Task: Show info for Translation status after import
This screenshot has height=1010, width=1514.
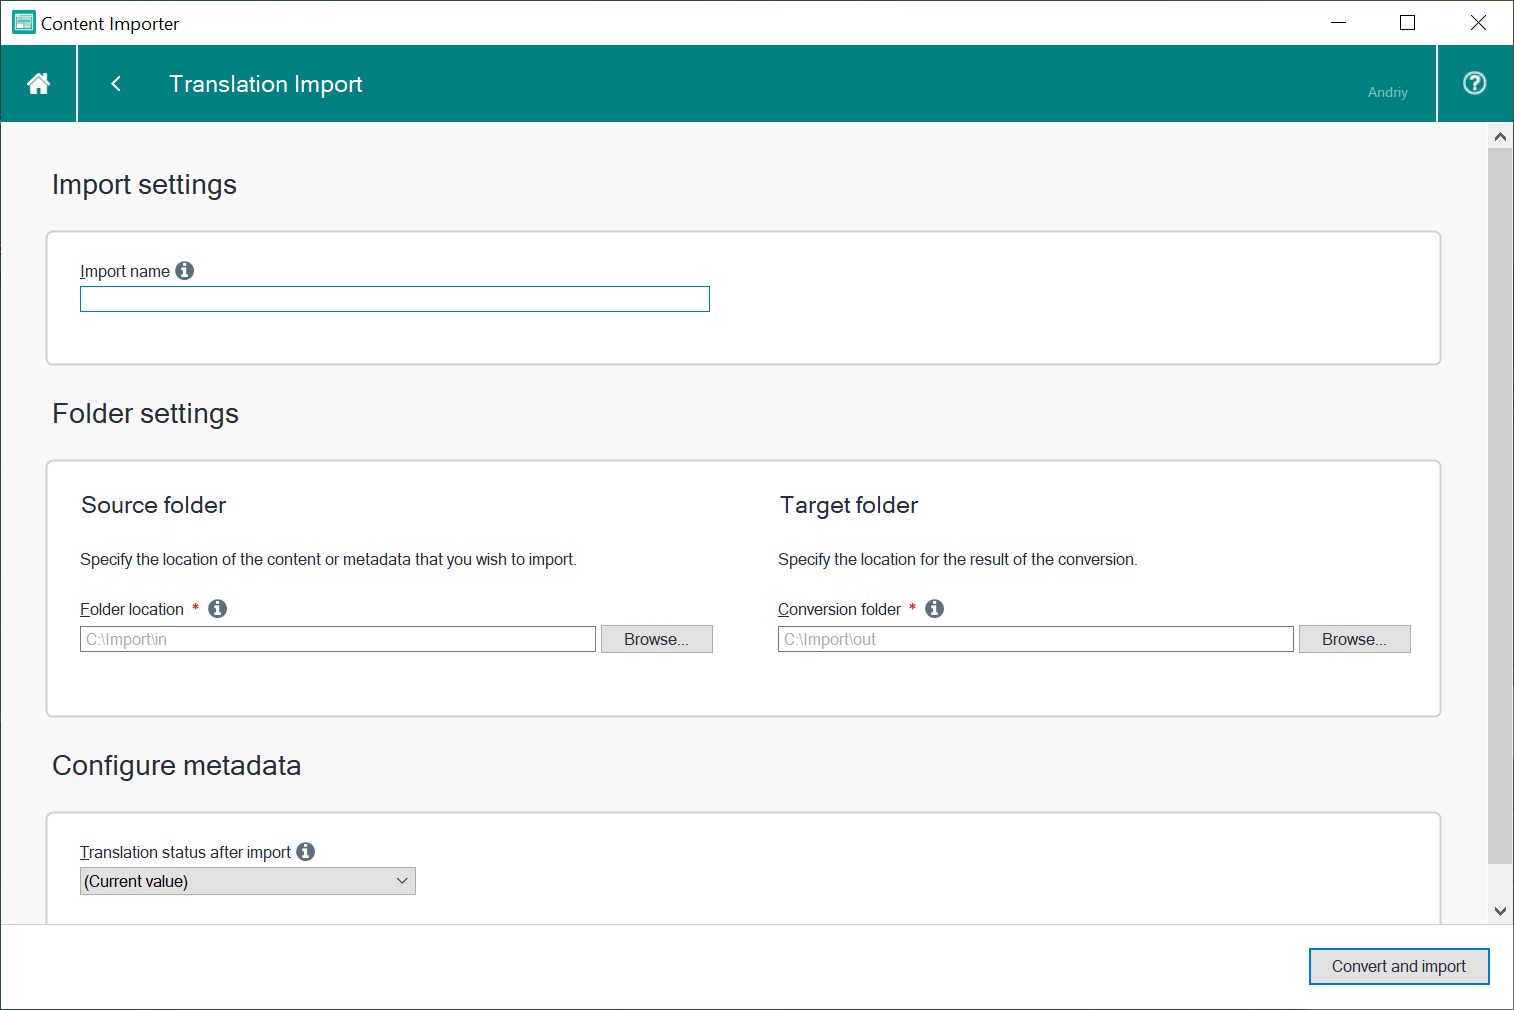Action: [x=306, y=852]
